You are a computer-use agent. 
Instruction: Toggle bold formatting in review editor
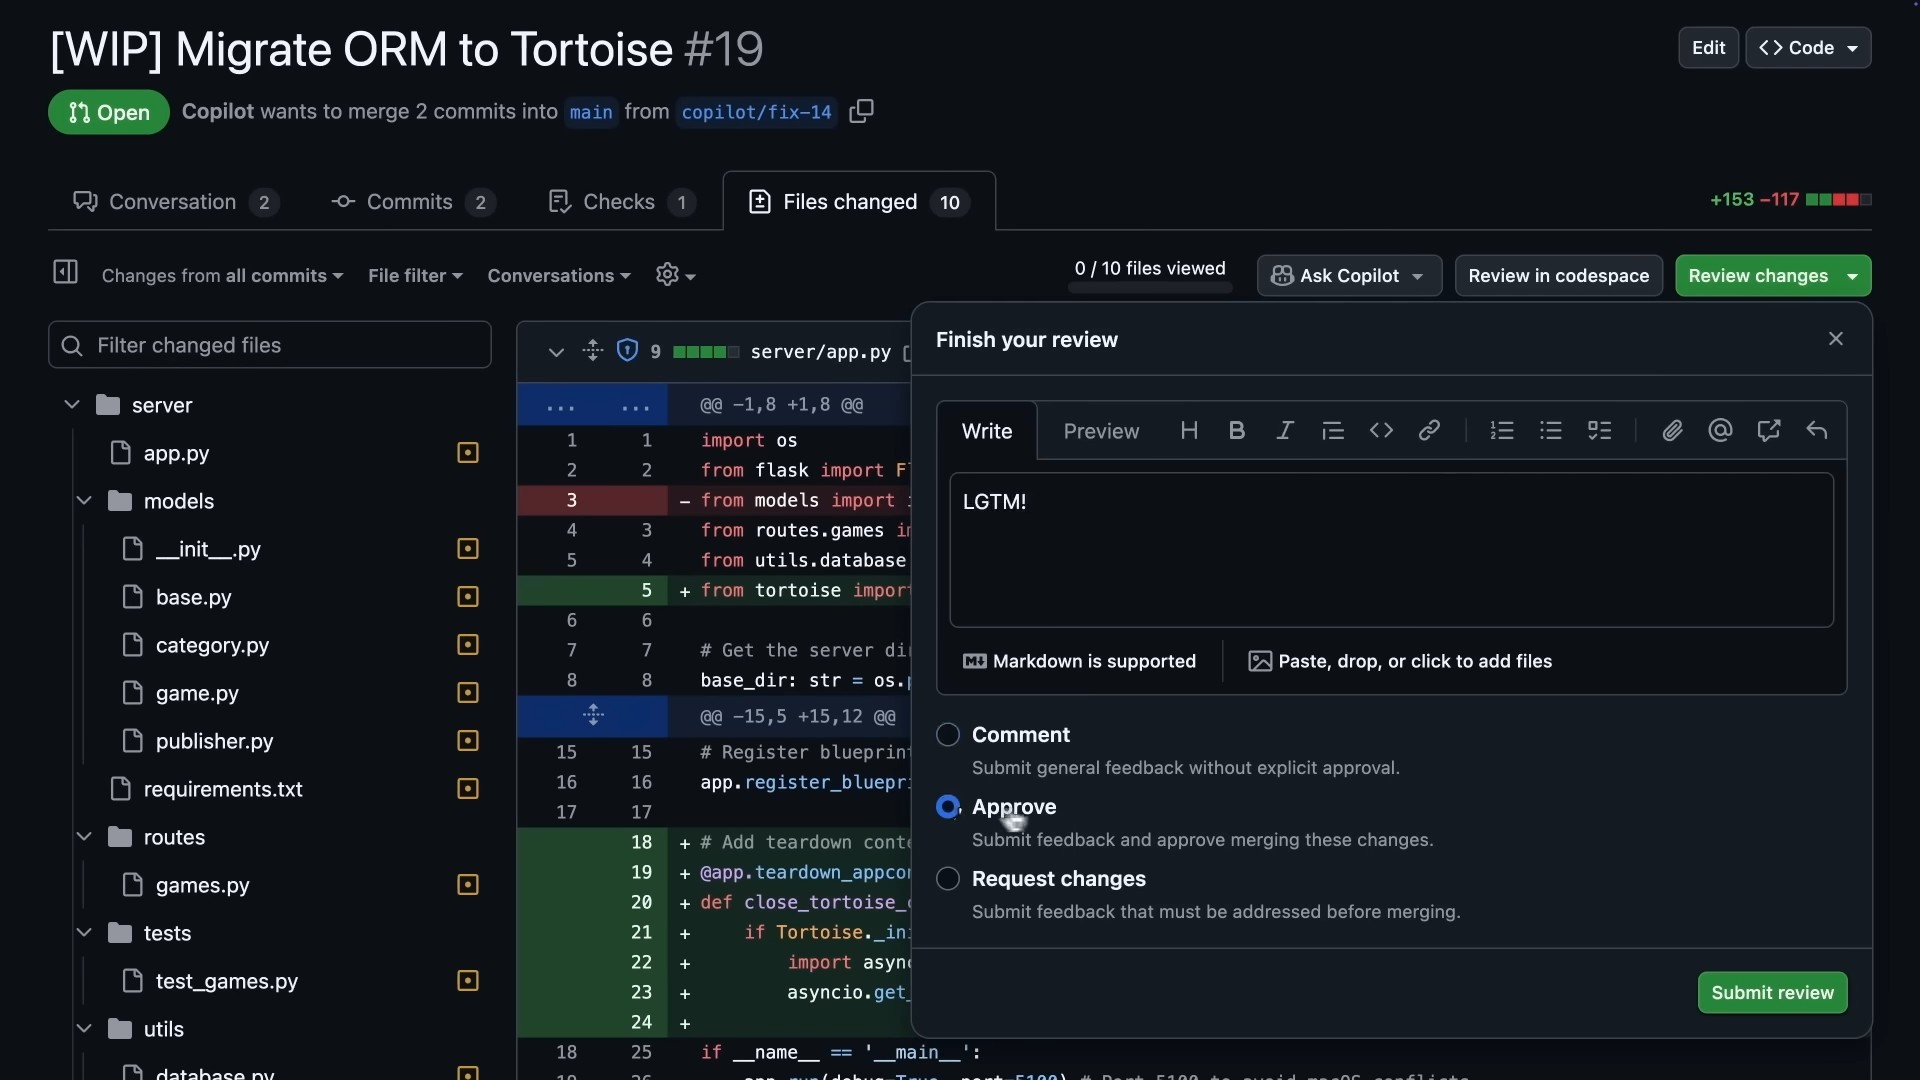click(x=1237, y=431)
